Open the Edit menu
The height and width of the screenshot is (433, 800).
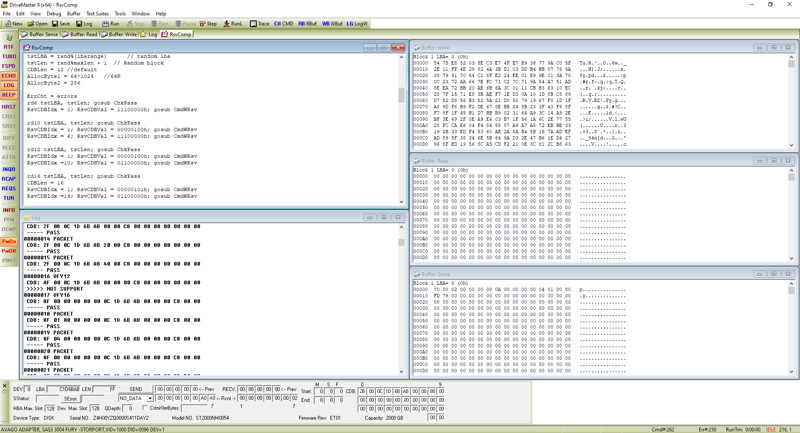(20, 14)
